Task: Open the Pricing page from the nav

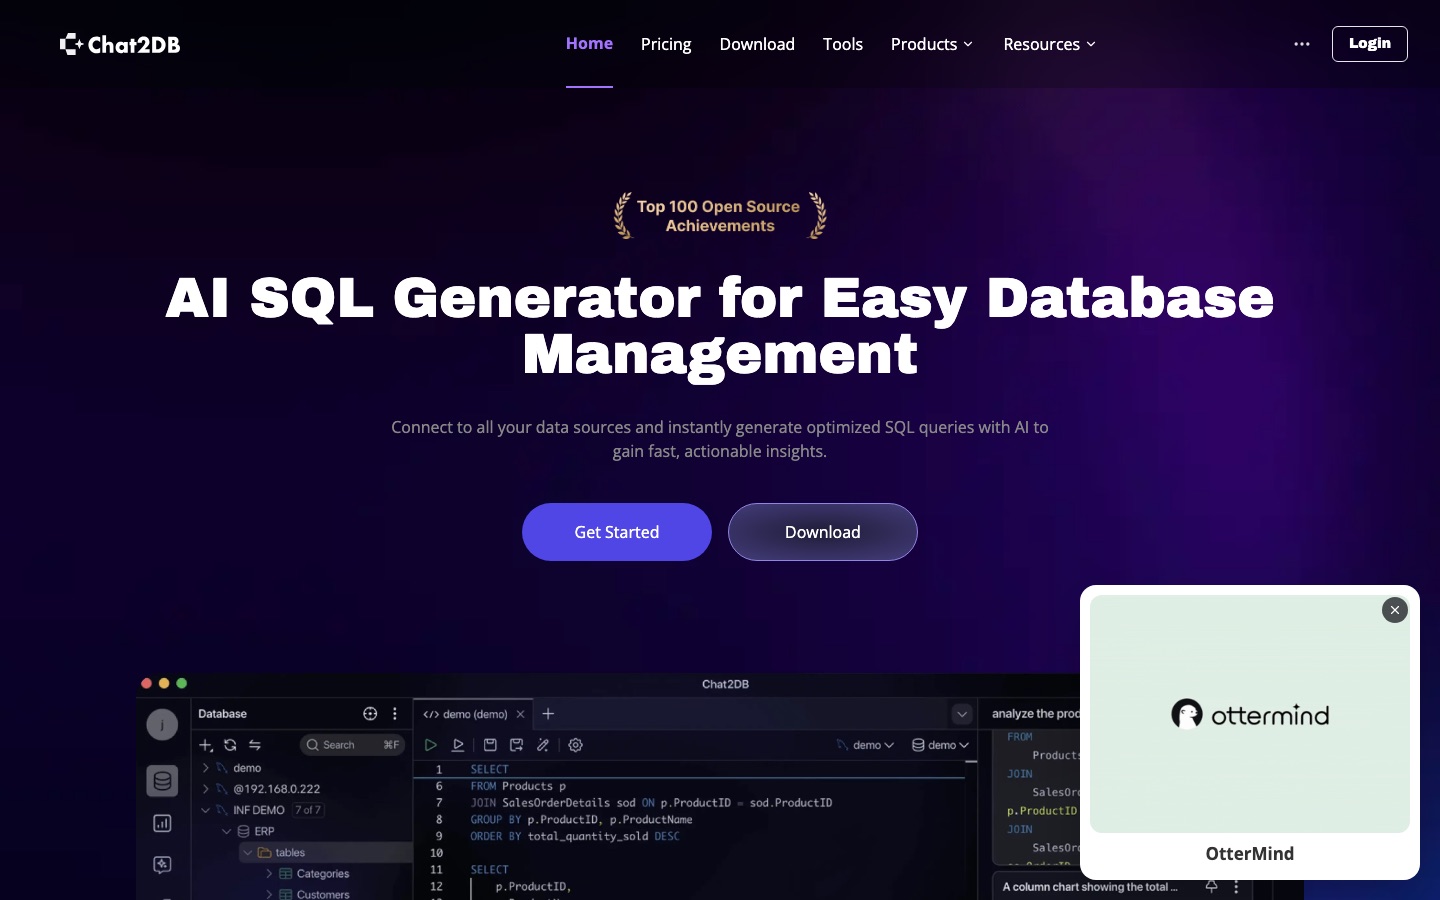Action: 666,44
